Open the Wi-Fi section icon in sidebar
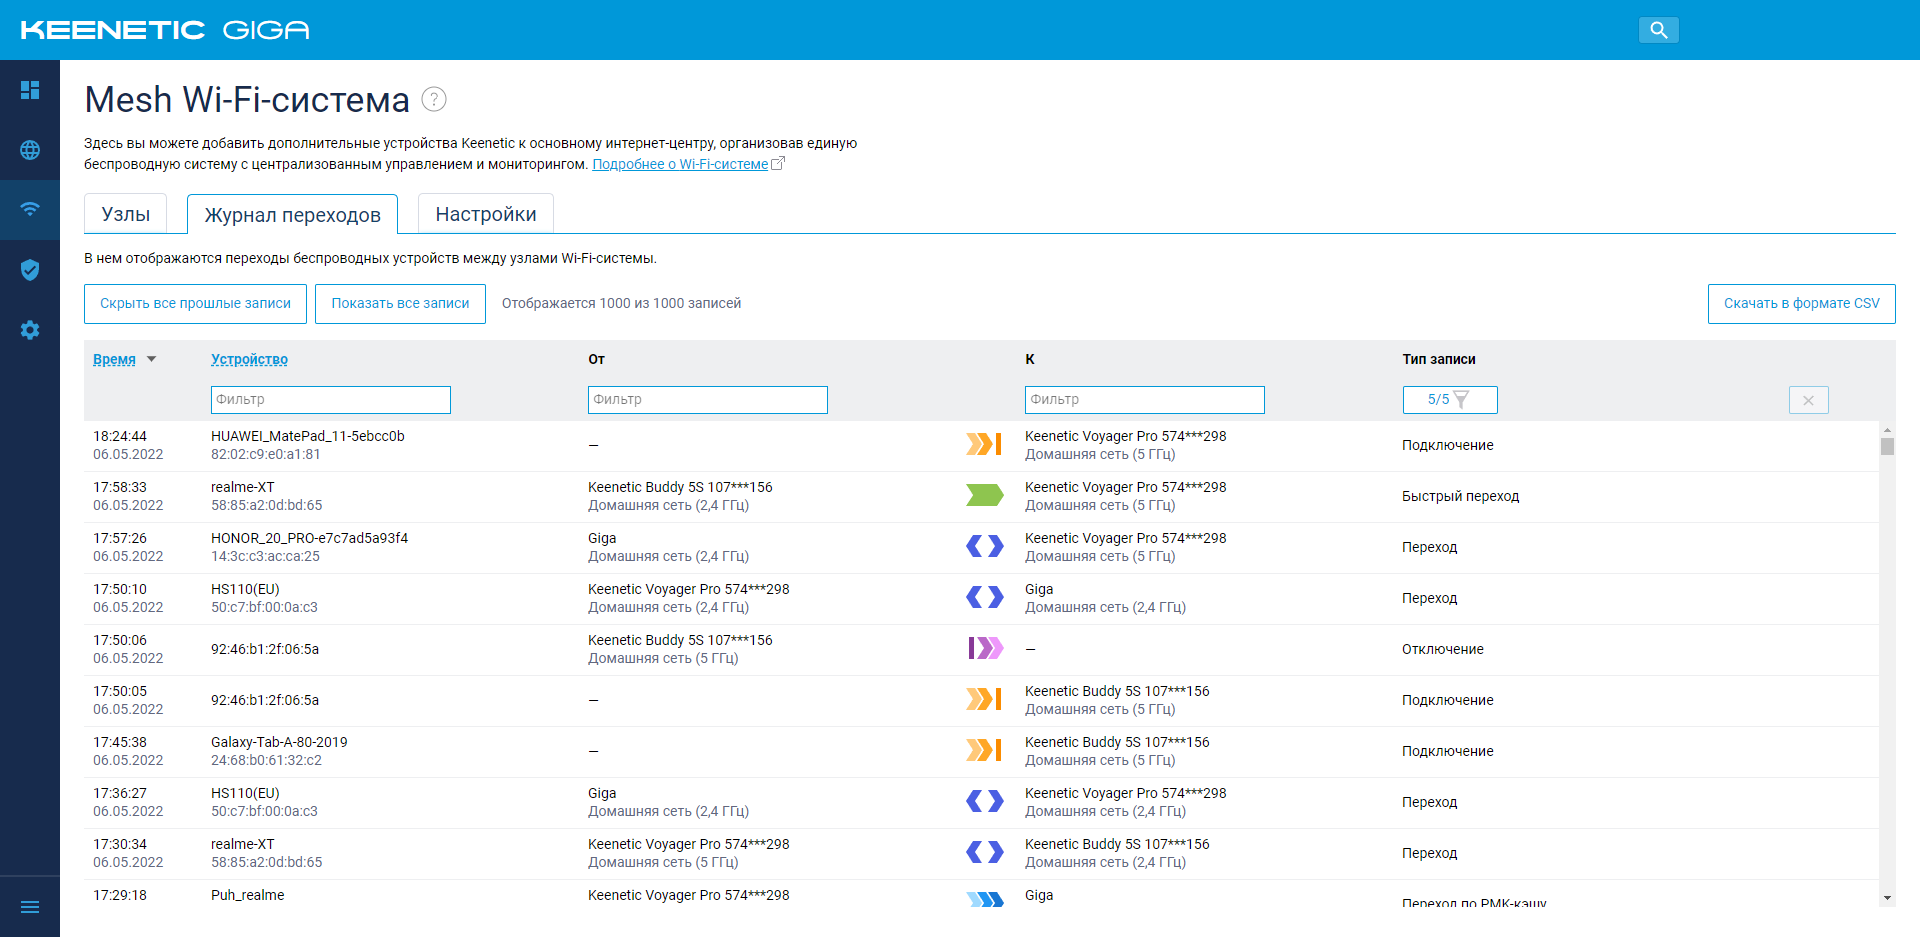The image size is (1920, 937). click(30, 209)
